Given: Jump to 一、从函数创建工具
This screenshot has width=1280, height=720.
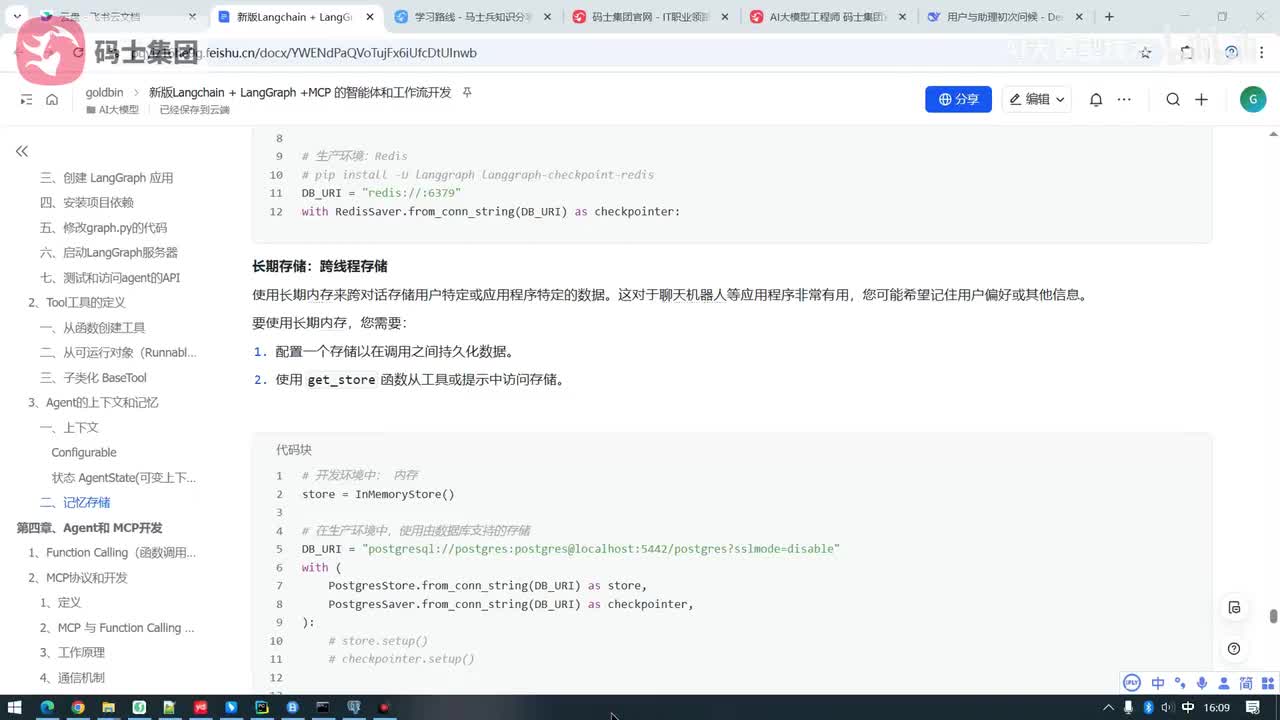Looking at the screenshot, I should coord(93,328).
